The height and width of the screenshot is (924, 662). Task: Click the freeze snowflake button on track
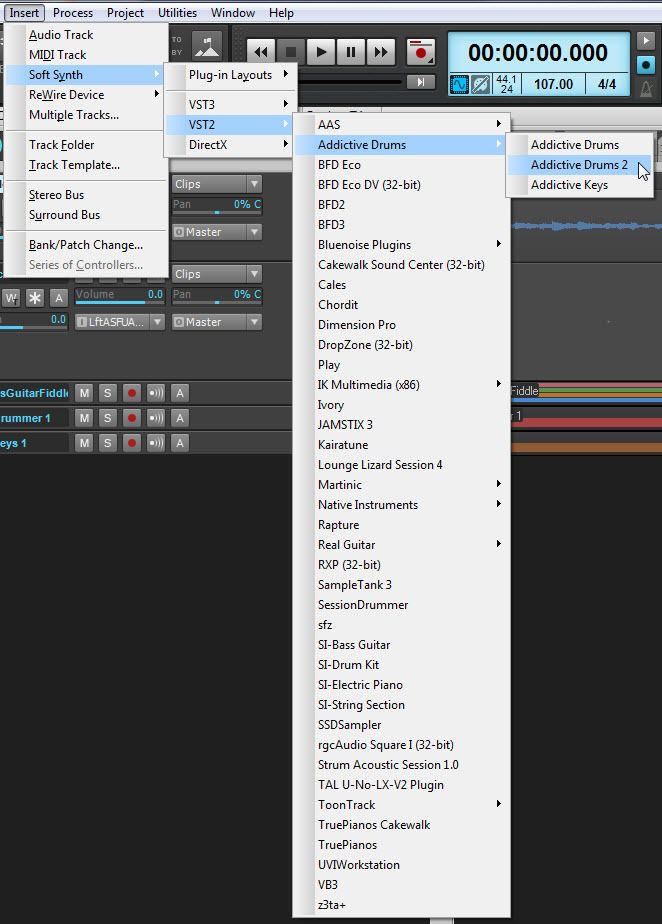pyautogui.click(x=35, y=297)
